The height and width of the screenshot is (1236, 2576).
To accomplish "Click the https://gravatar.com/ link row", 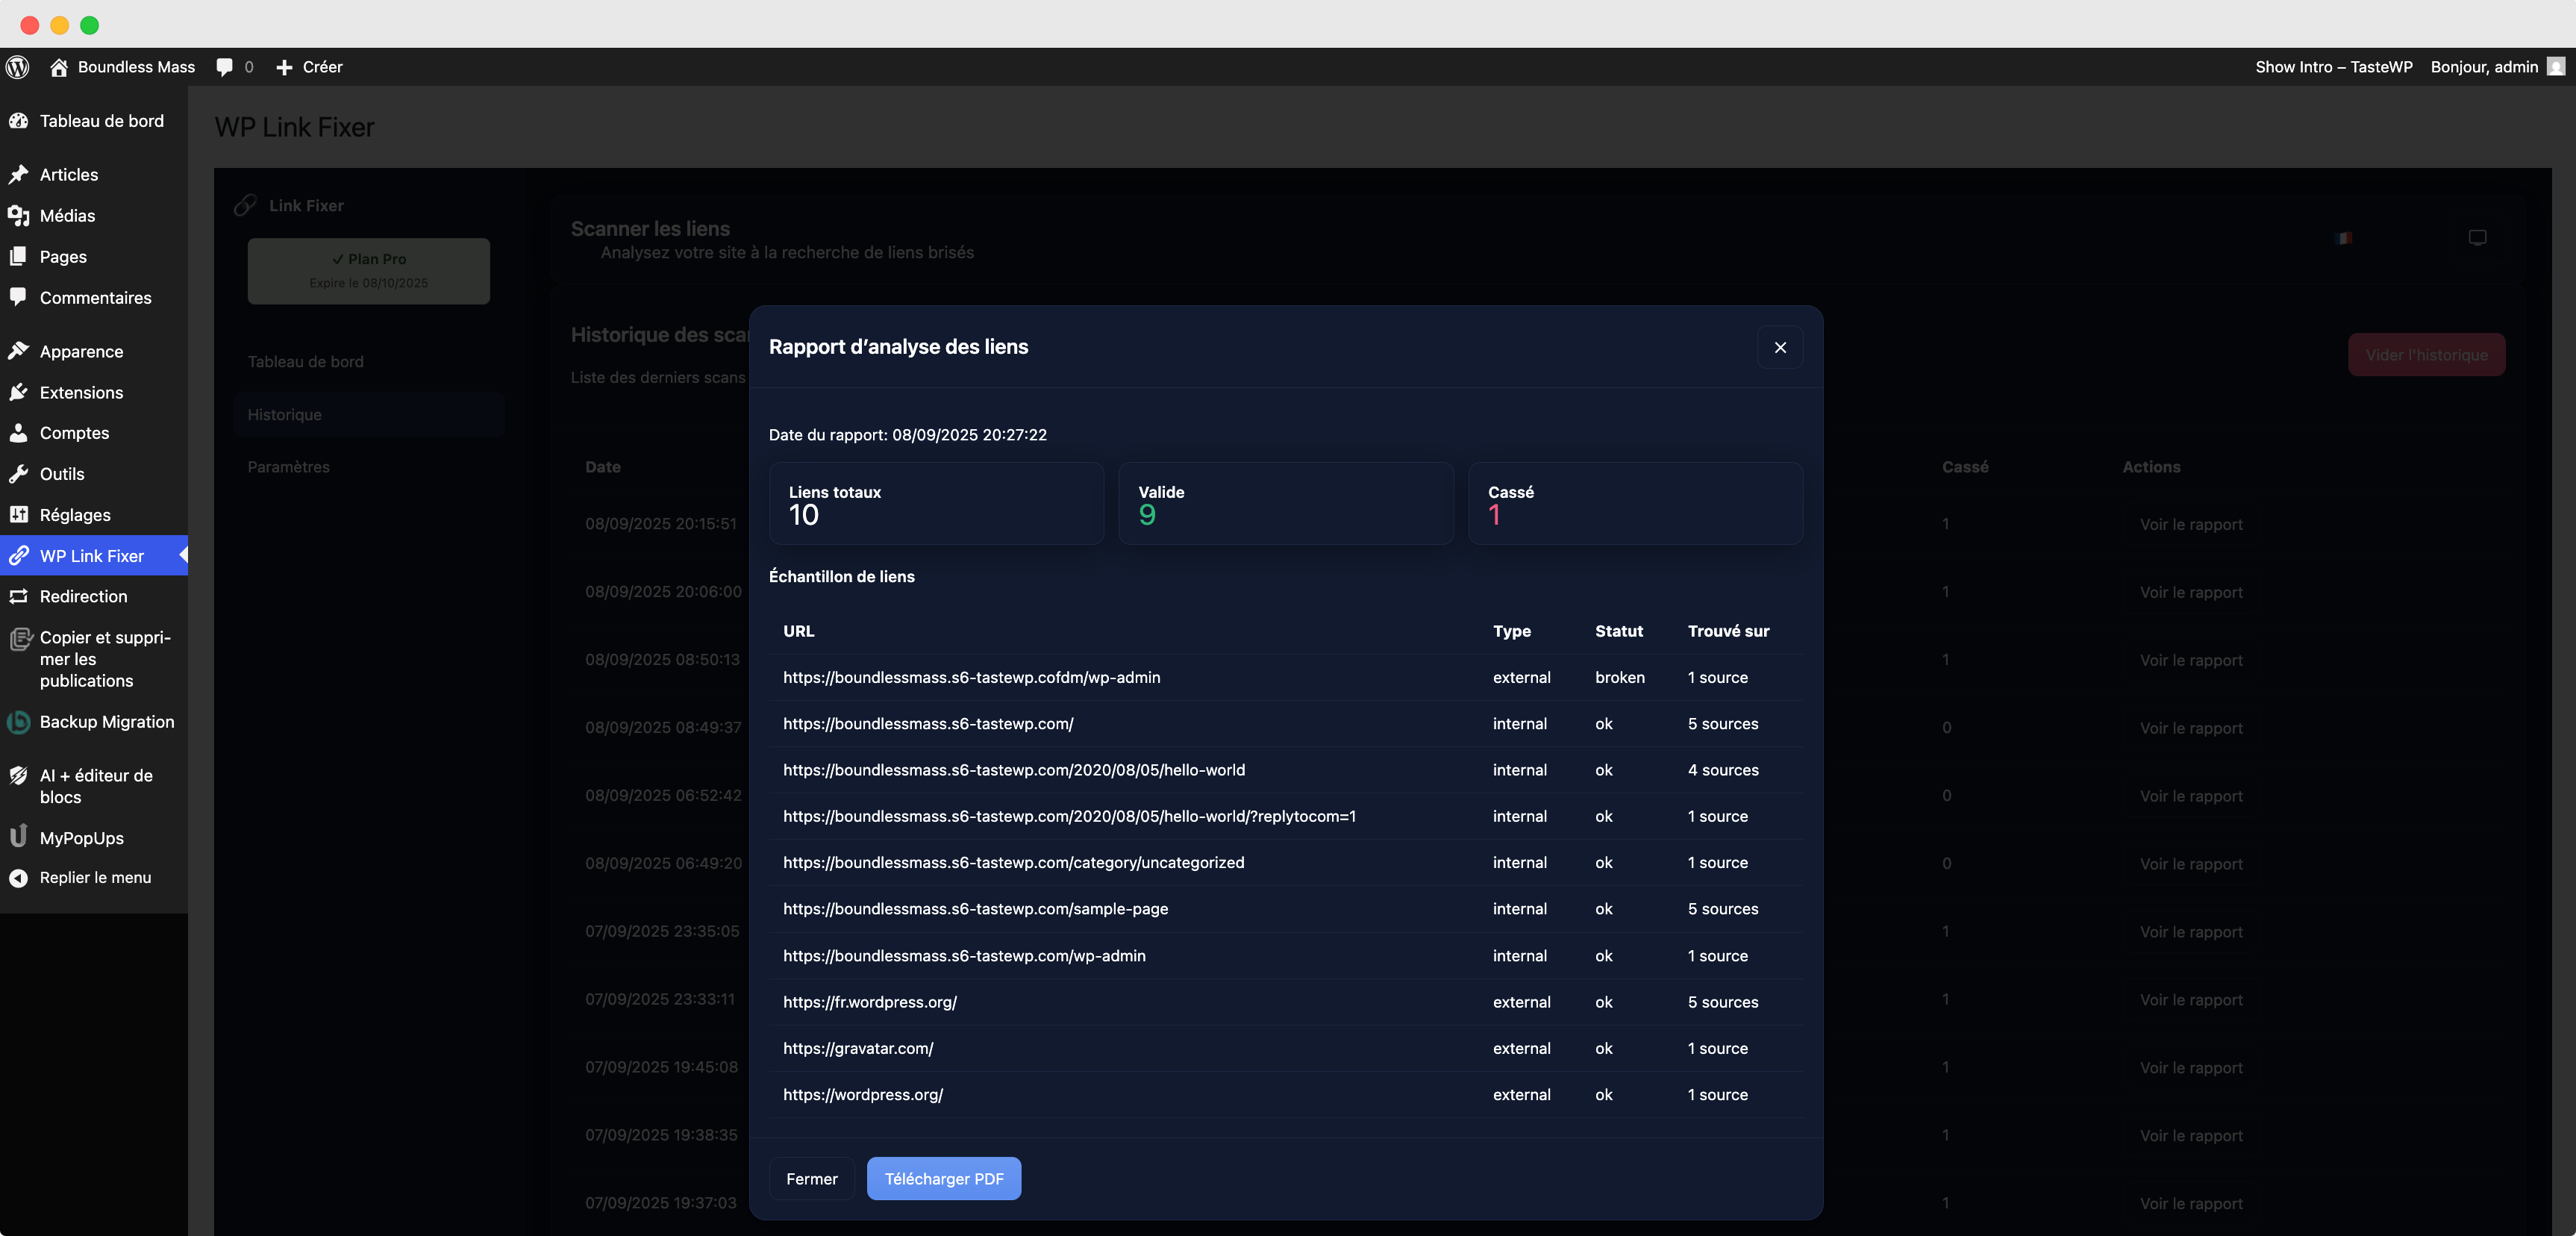I will tap(858, 1049).
